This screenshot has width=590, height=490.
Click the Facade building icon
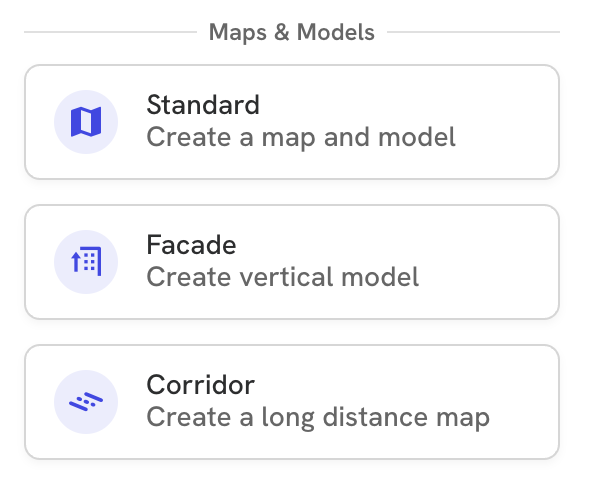tap(86, 262)
